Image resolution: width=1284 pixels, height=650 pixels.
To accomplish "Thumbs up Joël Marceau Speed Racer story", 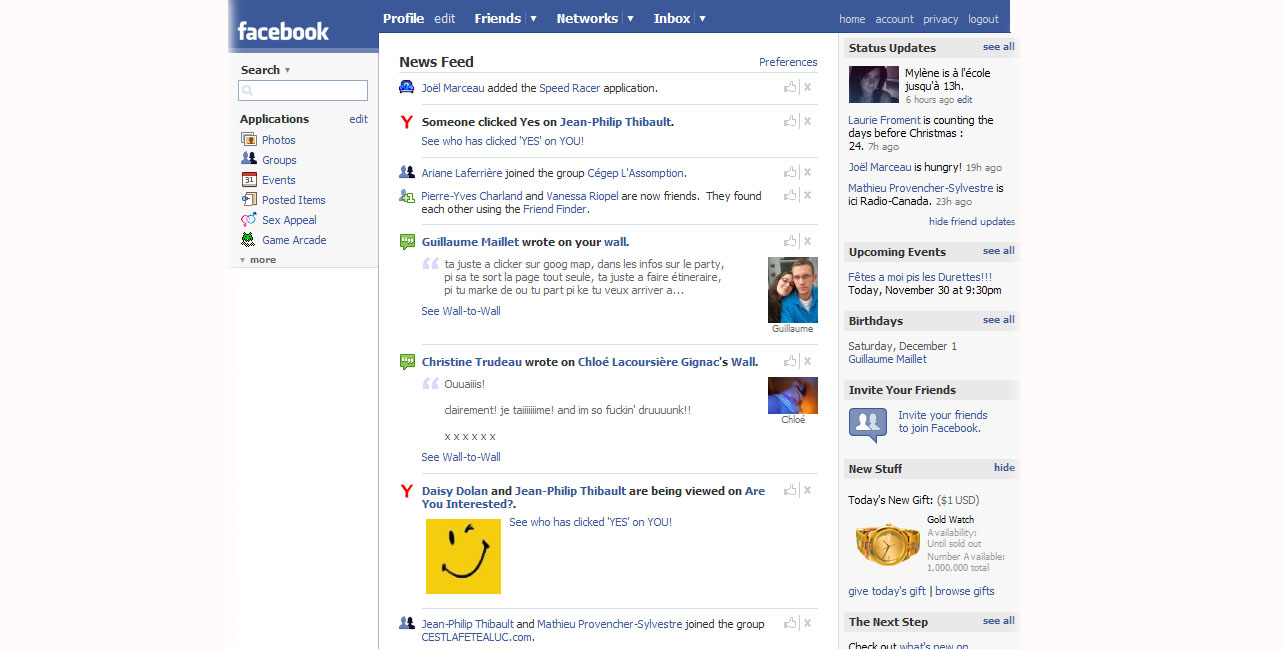I will 790,87.
